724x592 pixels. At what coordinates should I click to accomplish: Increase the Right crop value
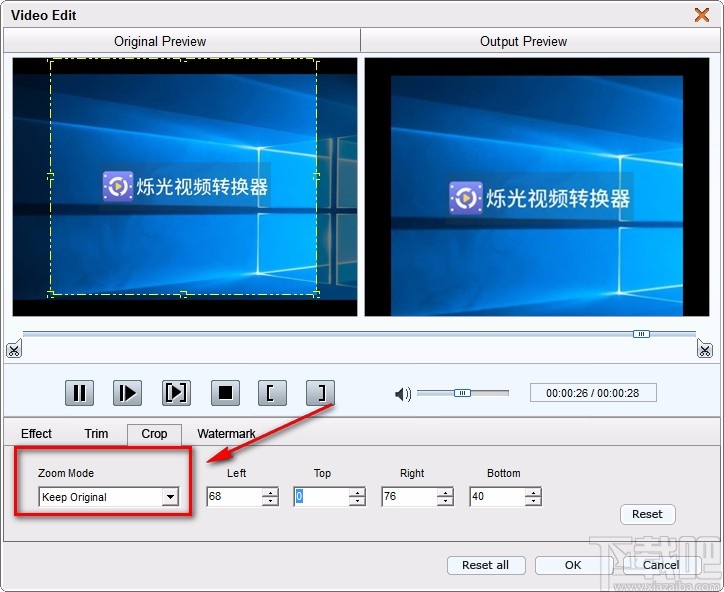tap(445, 492)
